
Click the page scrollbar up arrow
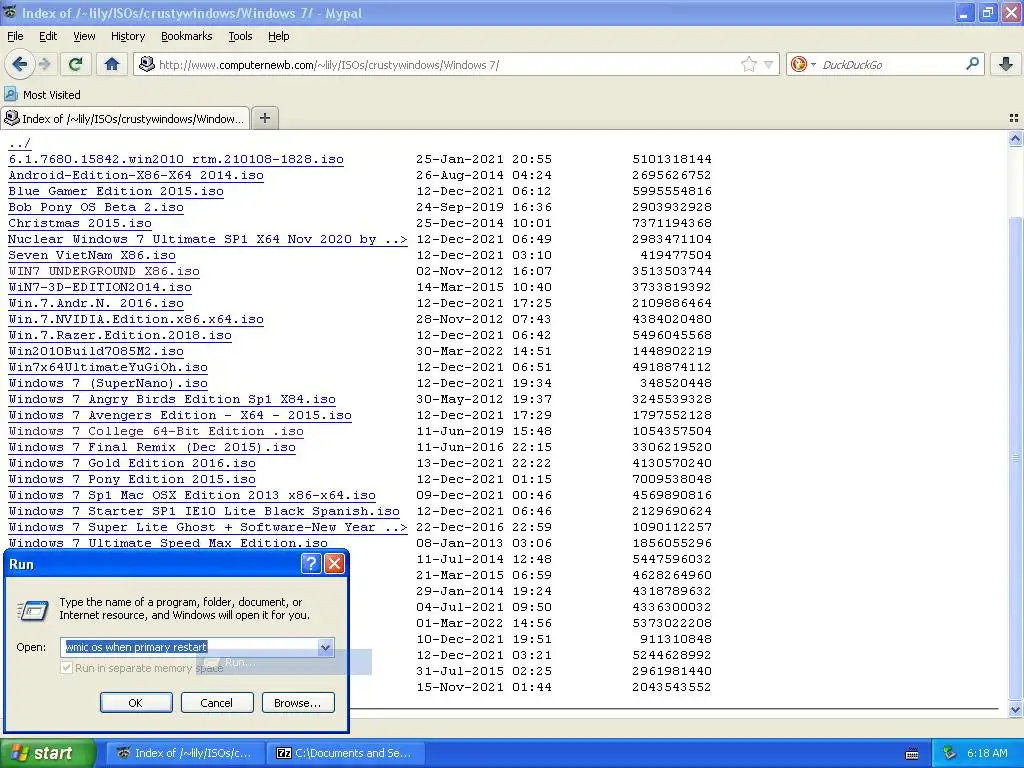pos(1015,138)
